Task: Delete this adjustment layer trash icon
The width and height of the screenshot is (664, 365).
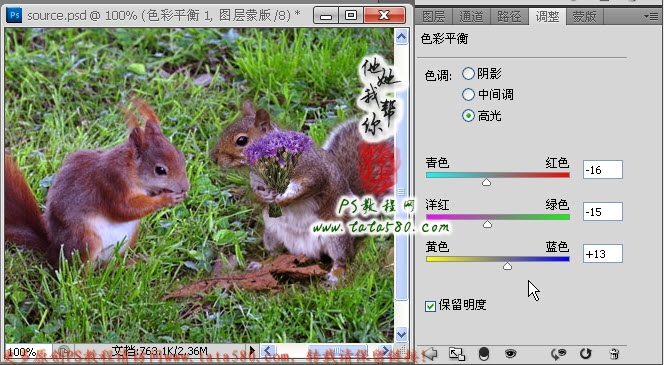Action: pos(614,354)
